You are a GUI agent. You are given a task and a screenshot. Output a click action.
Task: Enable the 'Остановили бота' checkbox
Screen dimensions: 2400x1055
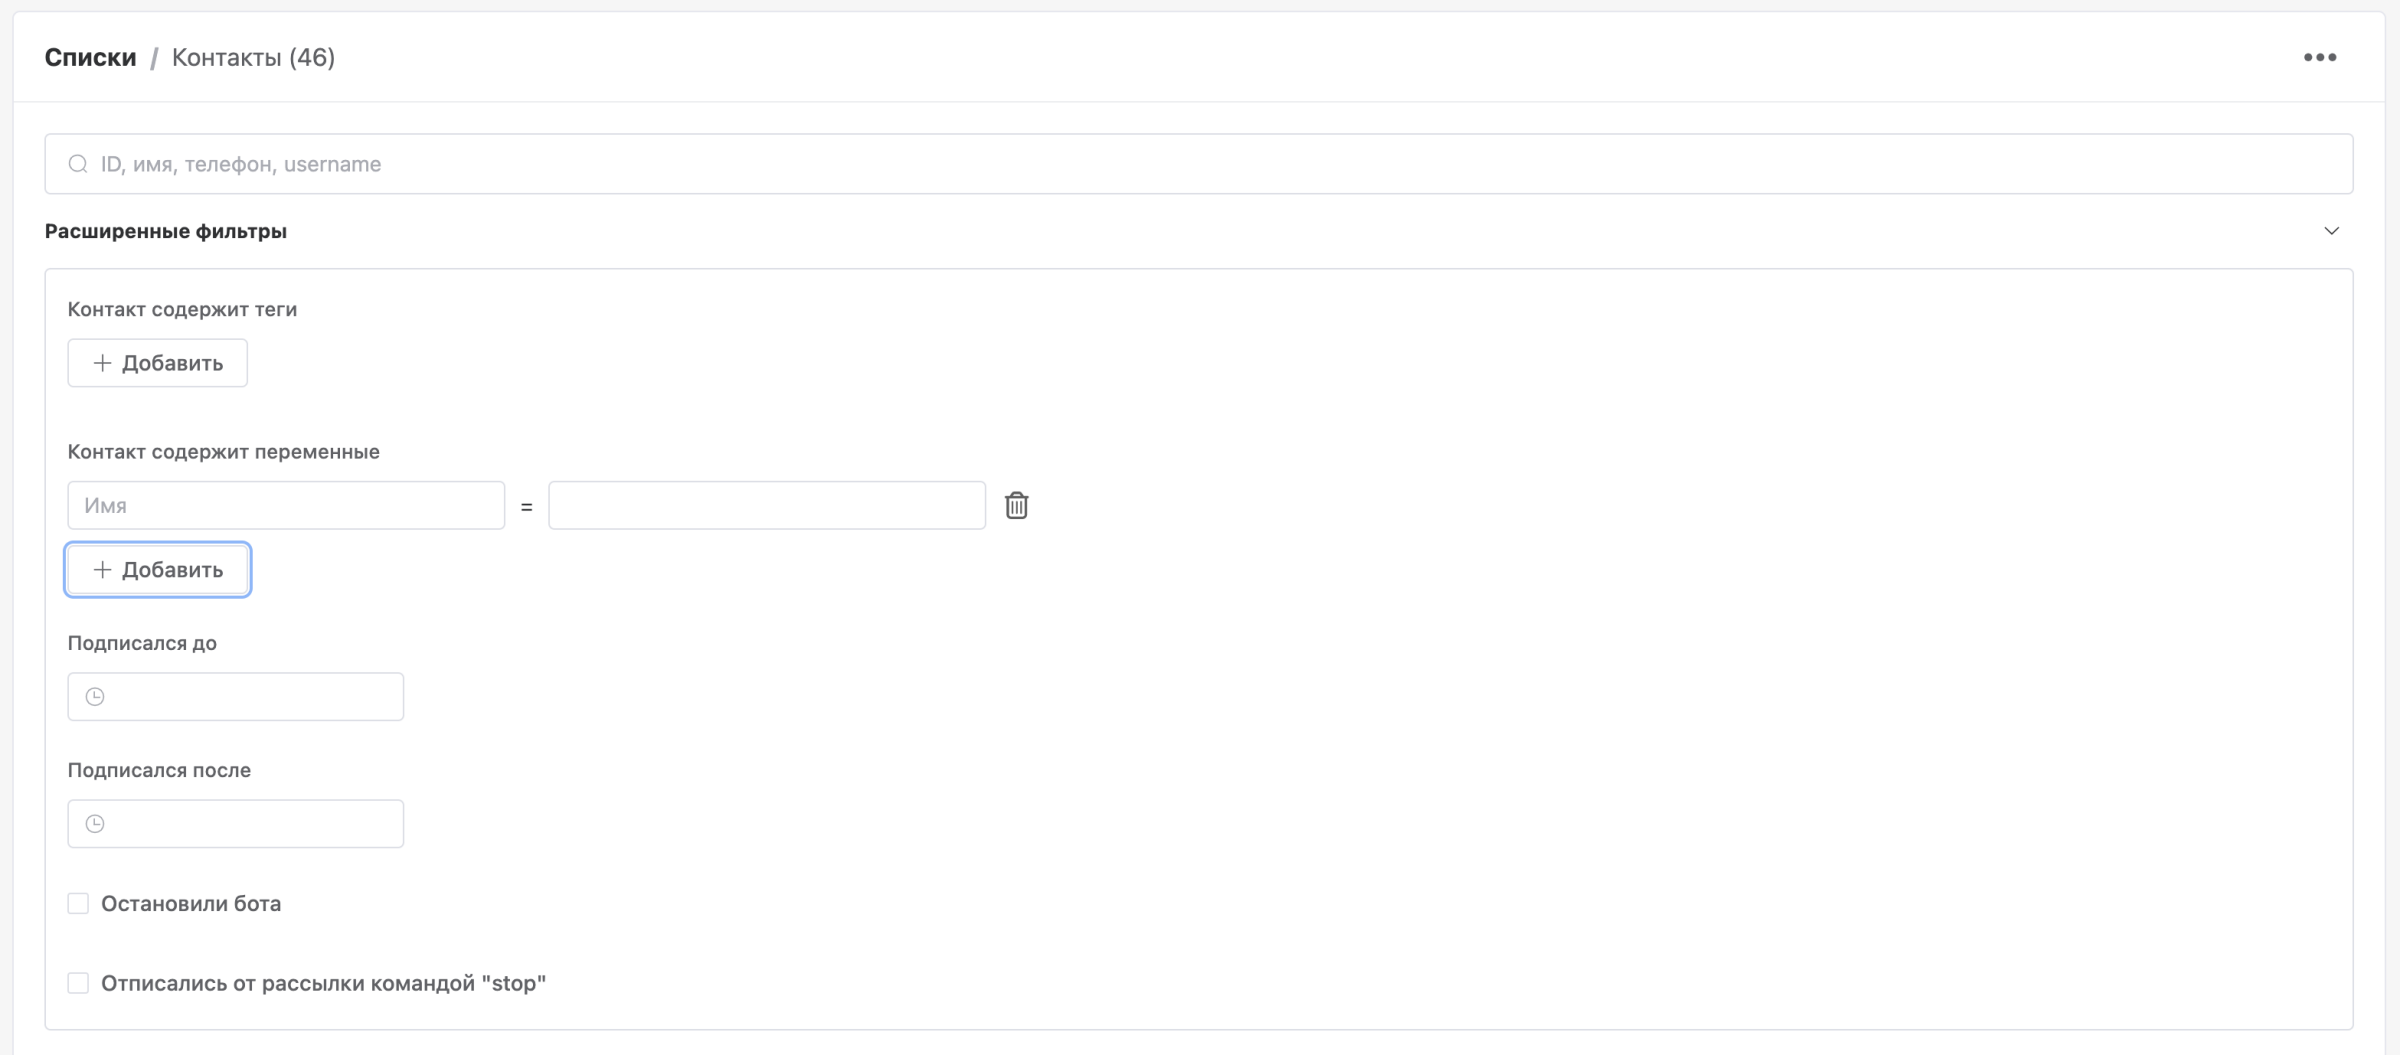(x=78, y=904)
